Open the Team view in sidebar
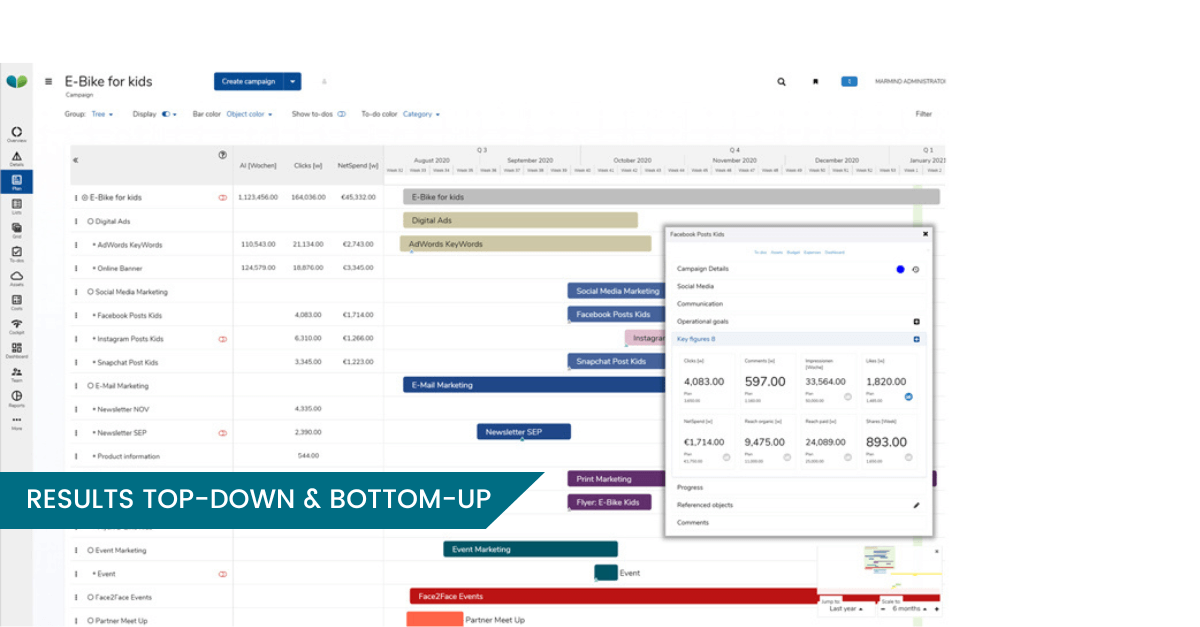 [17, 373]
